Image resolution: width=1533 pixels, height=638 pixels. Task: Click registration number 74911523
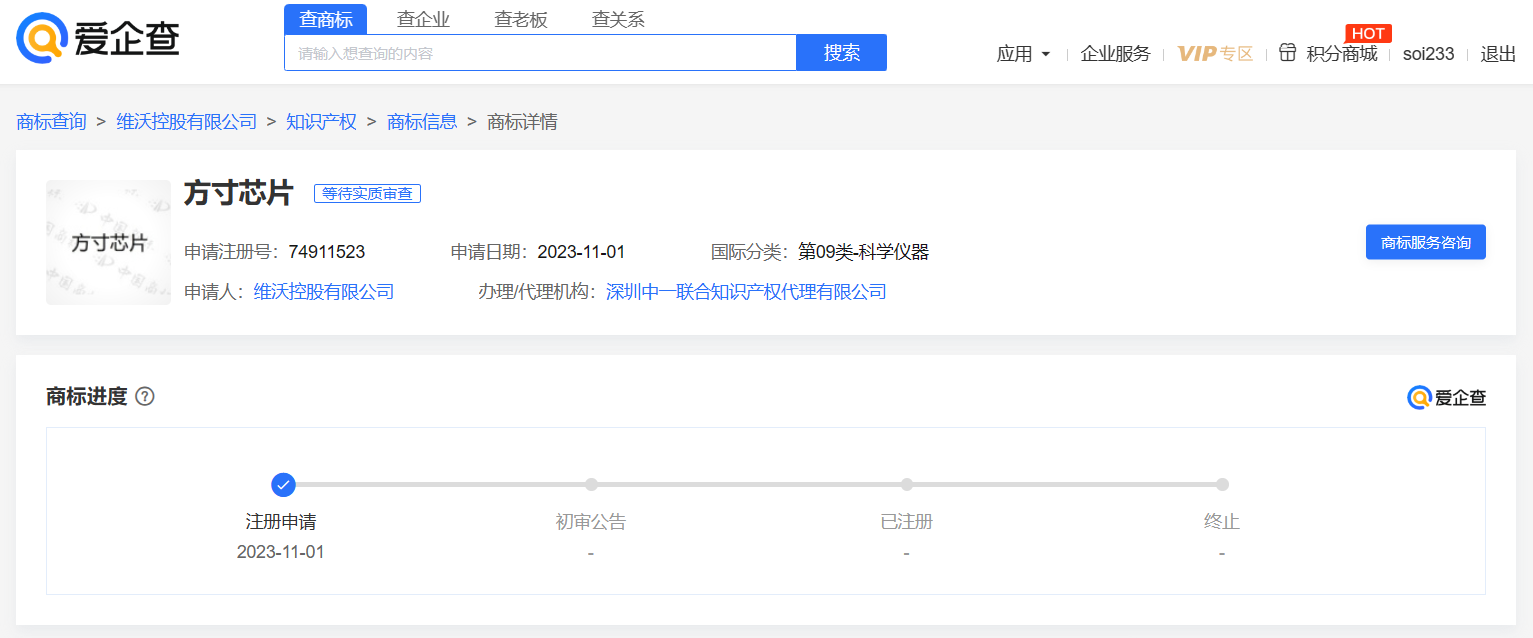(327, 252)
